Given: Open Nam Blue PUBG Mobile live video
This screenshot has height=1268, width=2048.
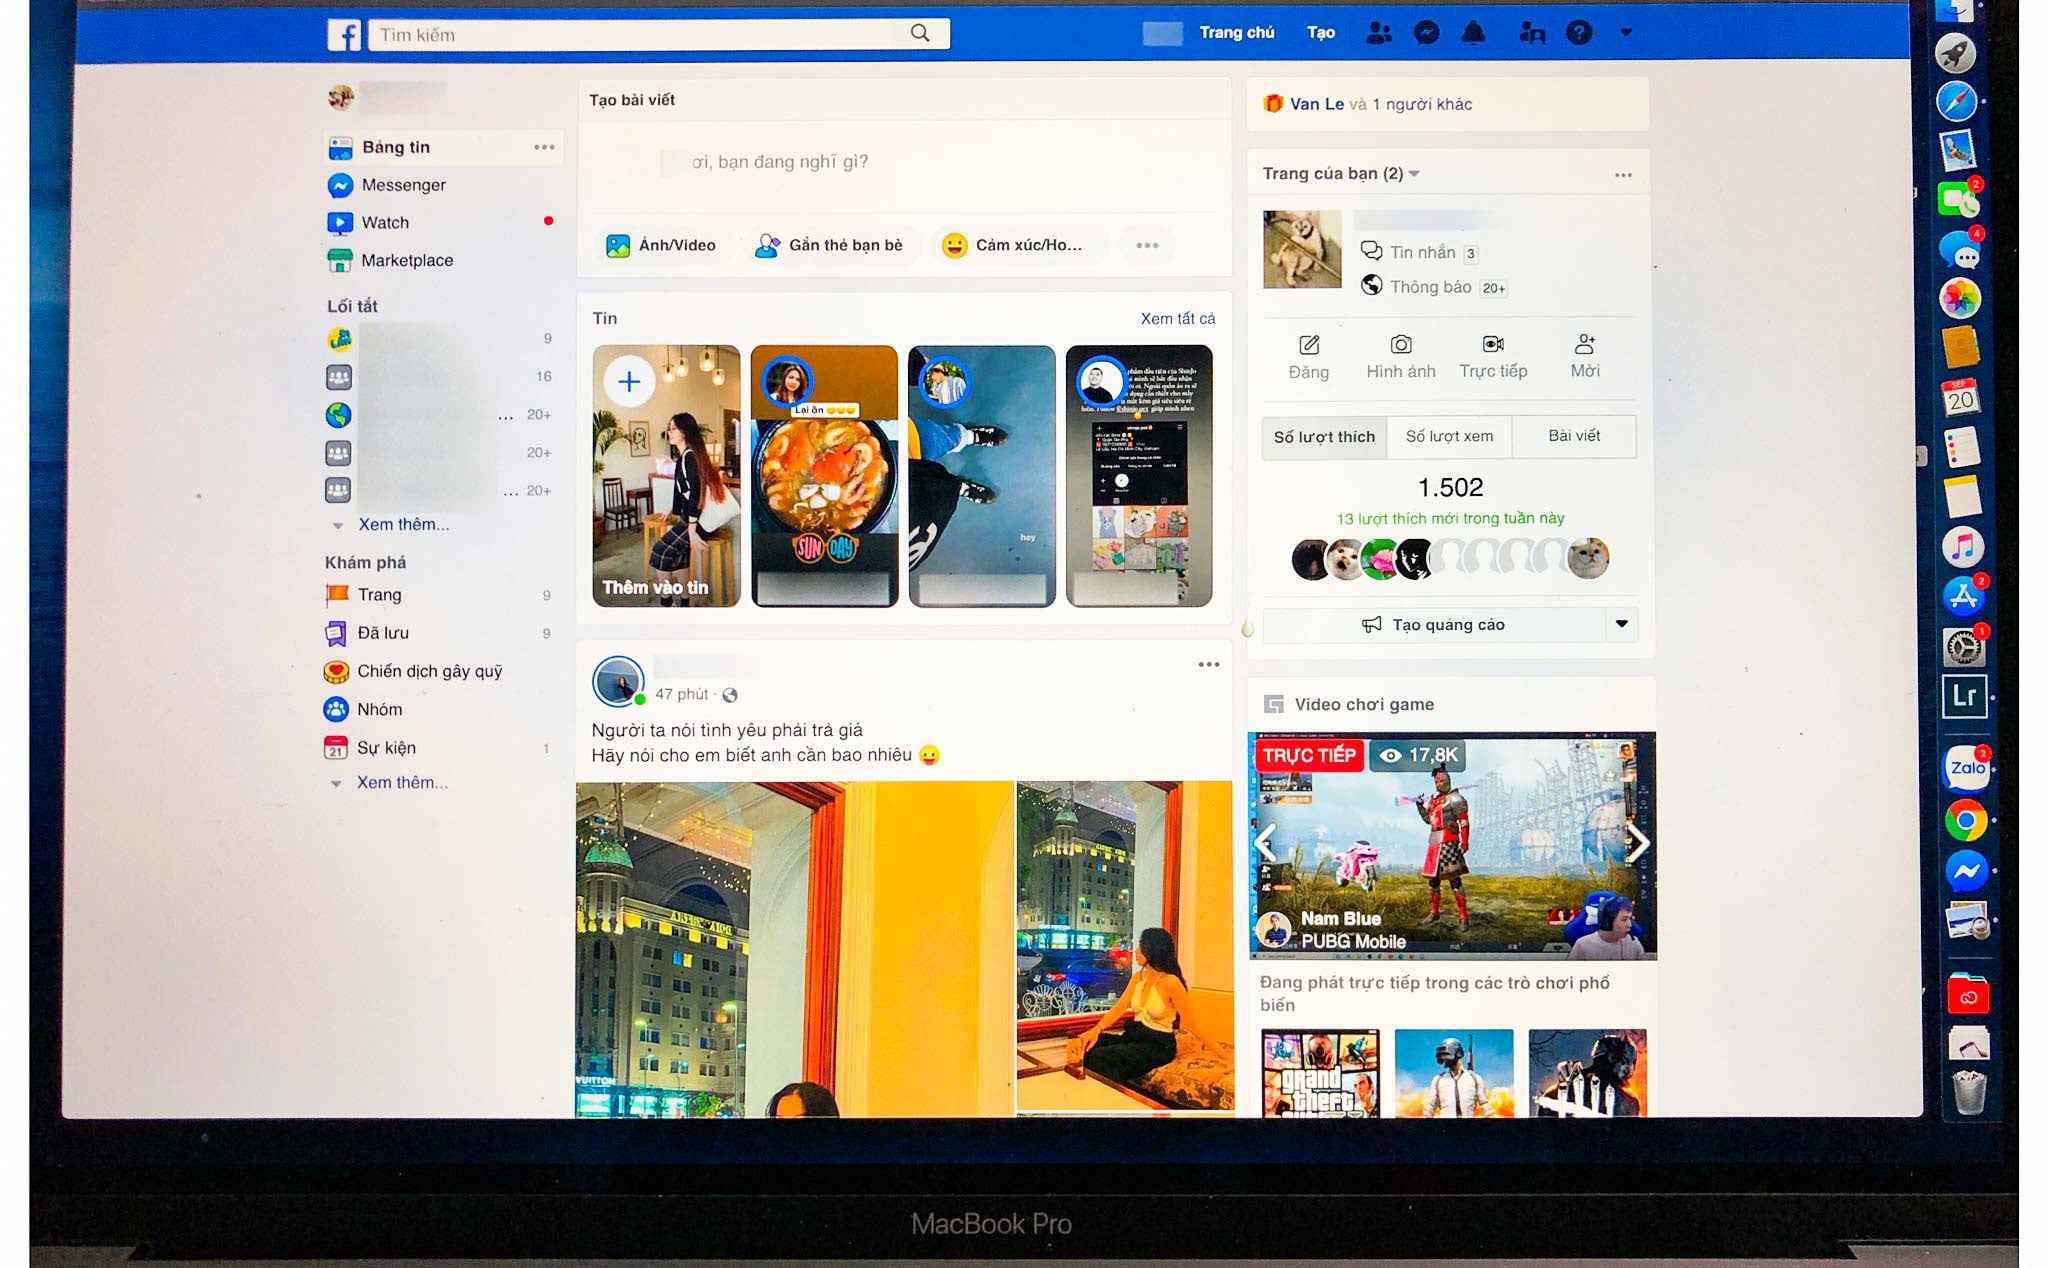Looking at the screenshot, I should (1452, 846).
